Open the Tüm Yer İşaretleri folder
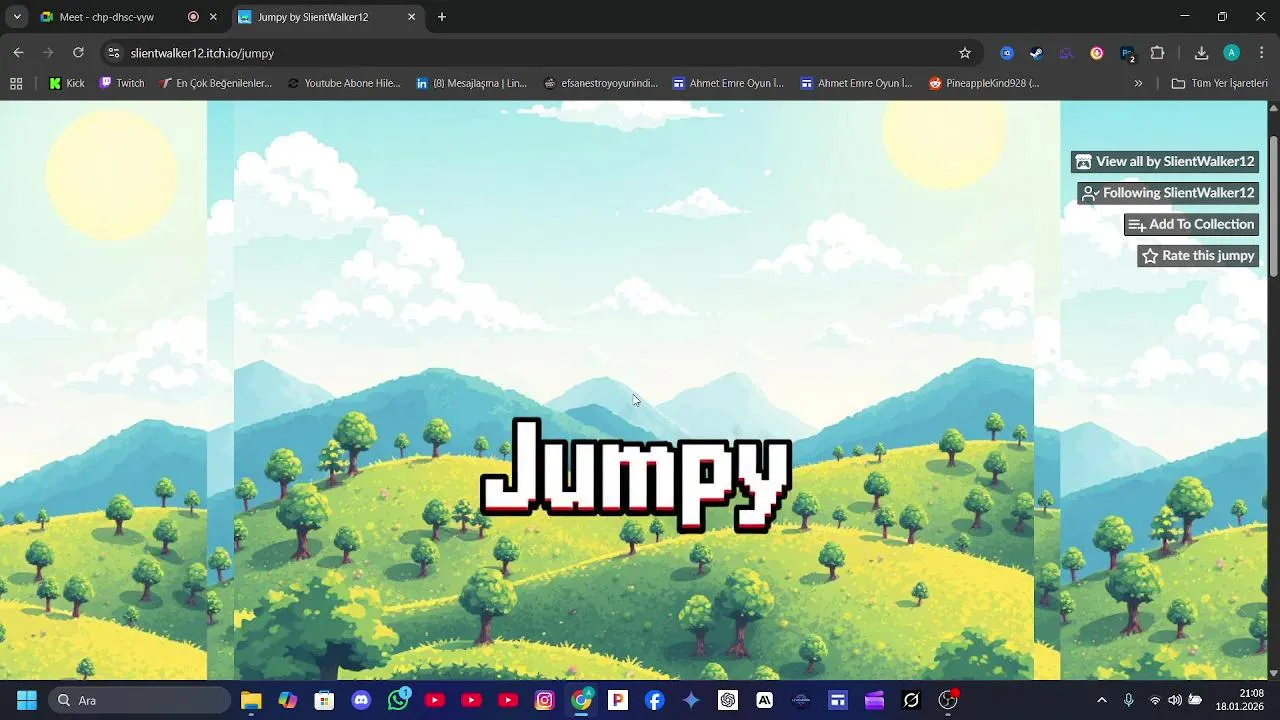The image size is (1280, 720). (x=1219, y=84)
